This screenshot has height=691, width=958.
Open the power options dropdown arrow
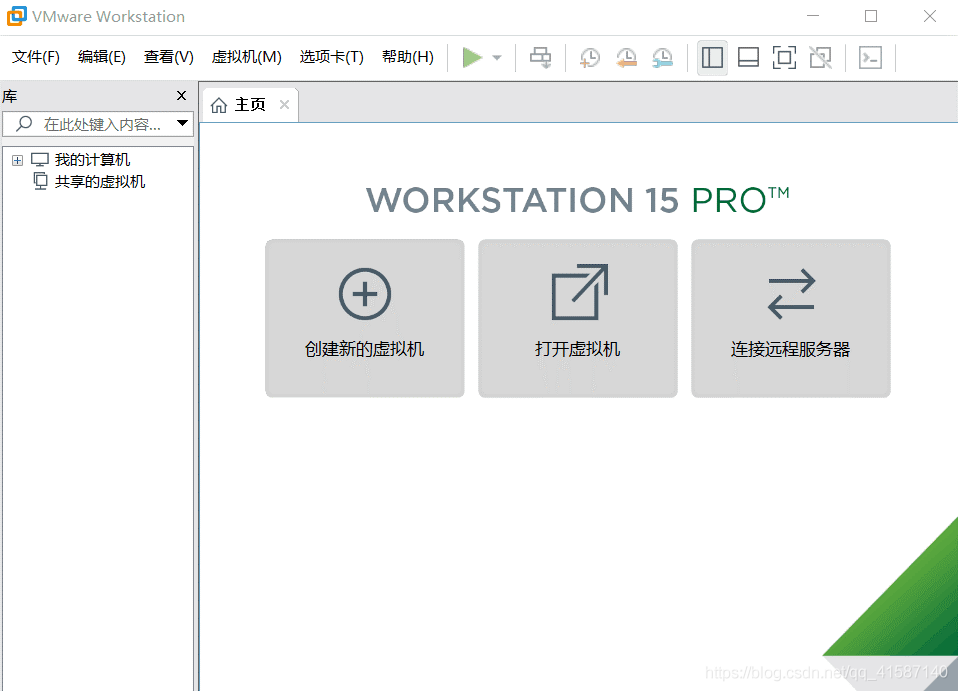(x=497, y=58)
